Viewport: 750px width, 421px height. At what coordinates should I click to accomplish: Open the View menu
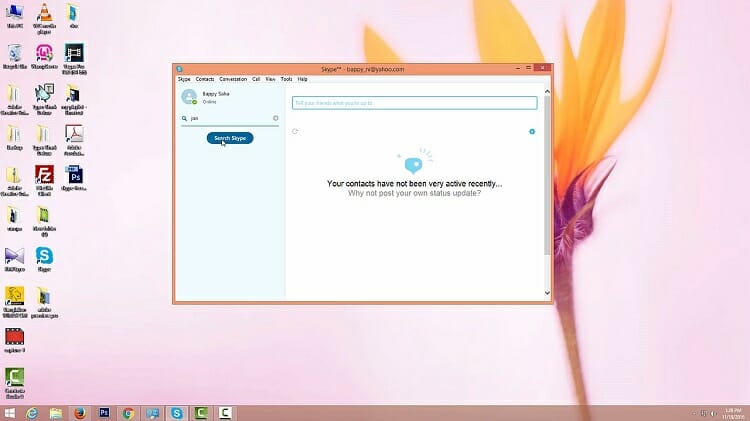tap(270, 79)
